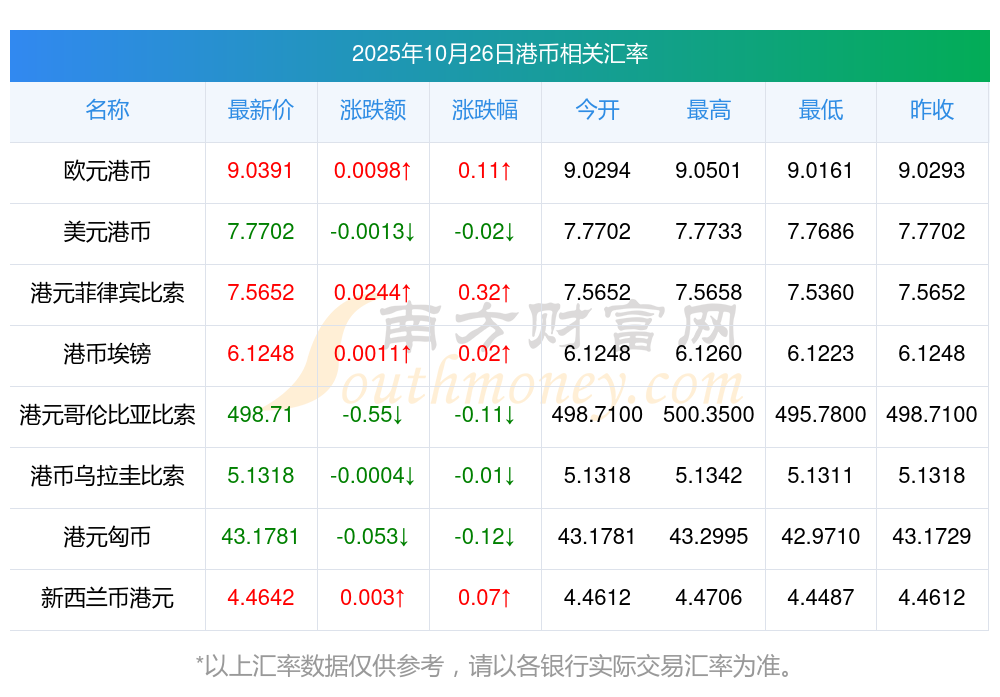Click the high value 7.7733

point(709,231)
